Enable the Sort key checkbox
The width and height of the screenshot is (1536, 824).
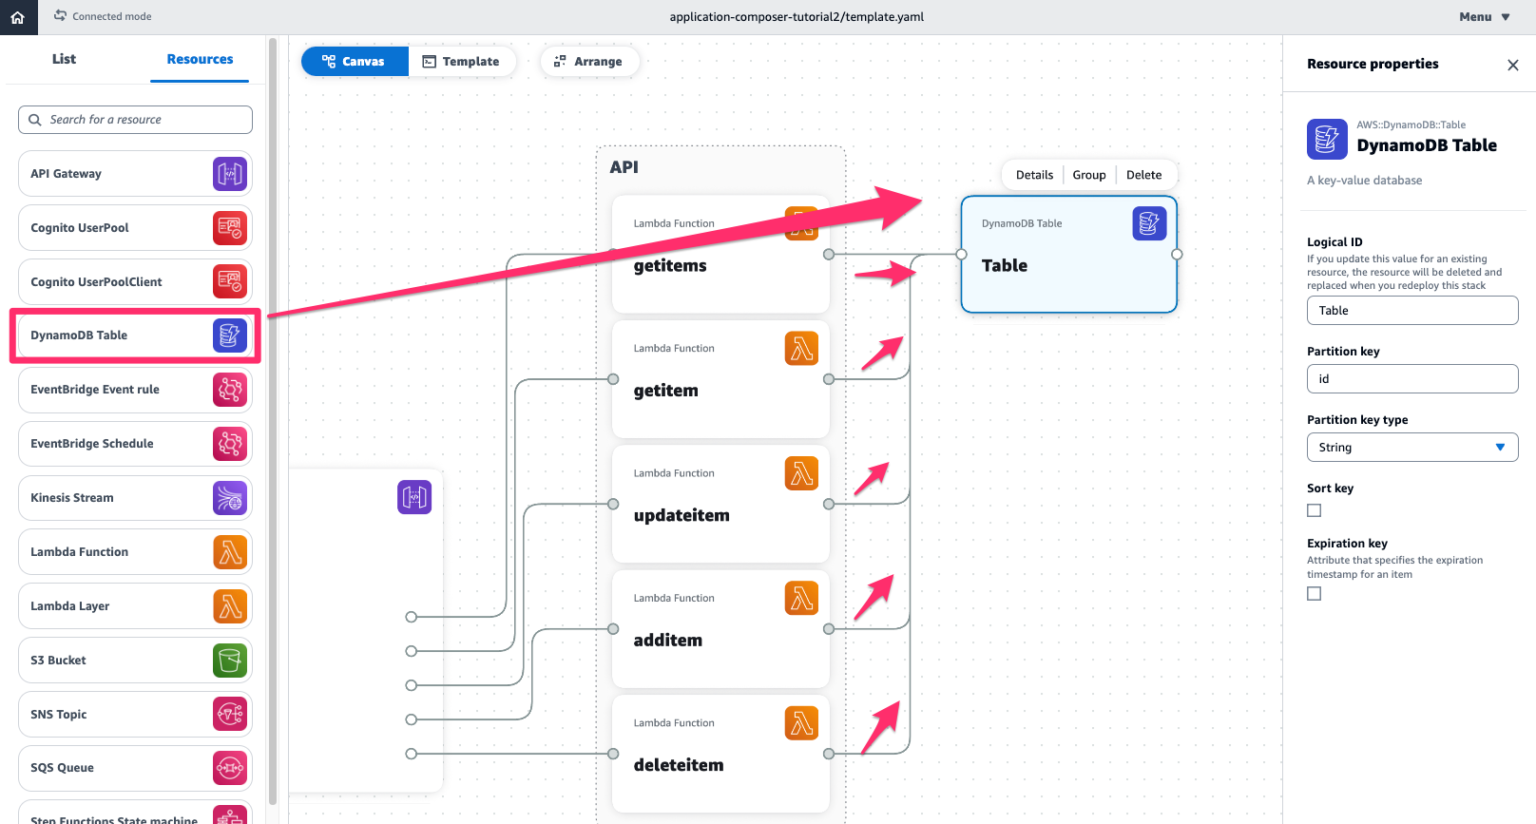click(x=1314, y=511)
